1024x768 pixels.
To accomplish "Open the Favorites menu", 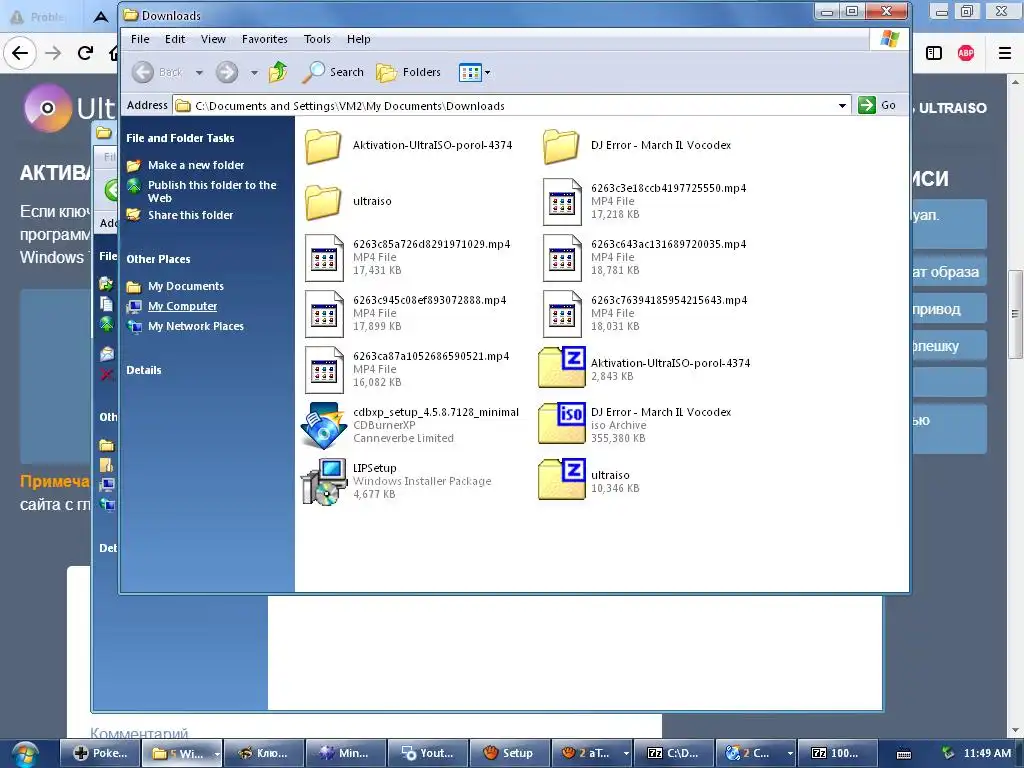I will (264, 39).
